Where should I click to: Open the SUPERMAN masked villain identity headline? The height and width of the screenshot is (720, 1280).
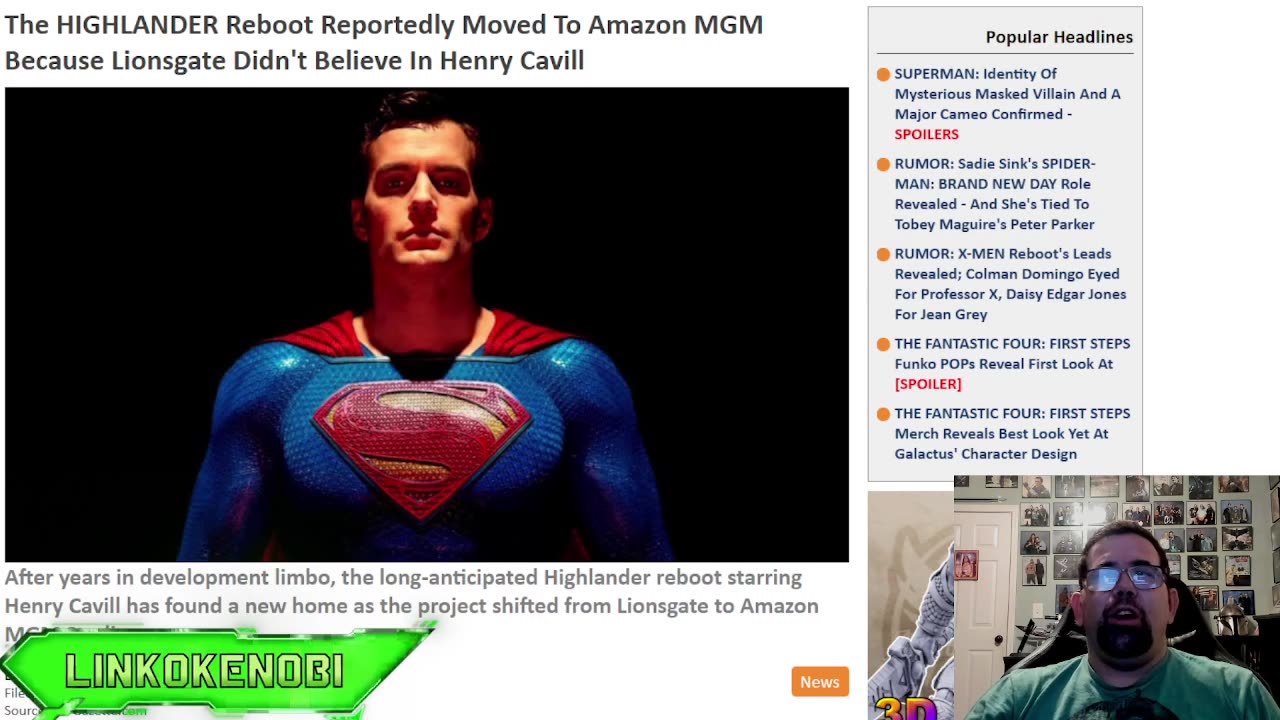[x=1007, y=103]
